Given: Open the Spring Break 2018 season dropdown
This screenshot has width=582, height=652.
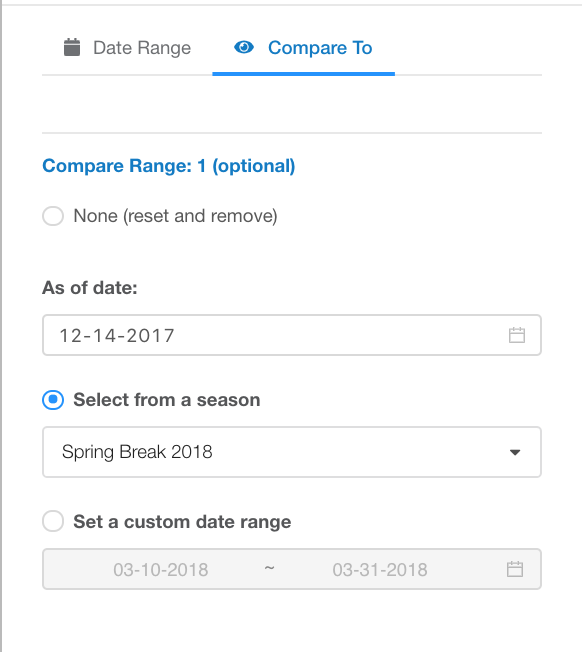Looking at the screenshot, I should tap(292, 452).
